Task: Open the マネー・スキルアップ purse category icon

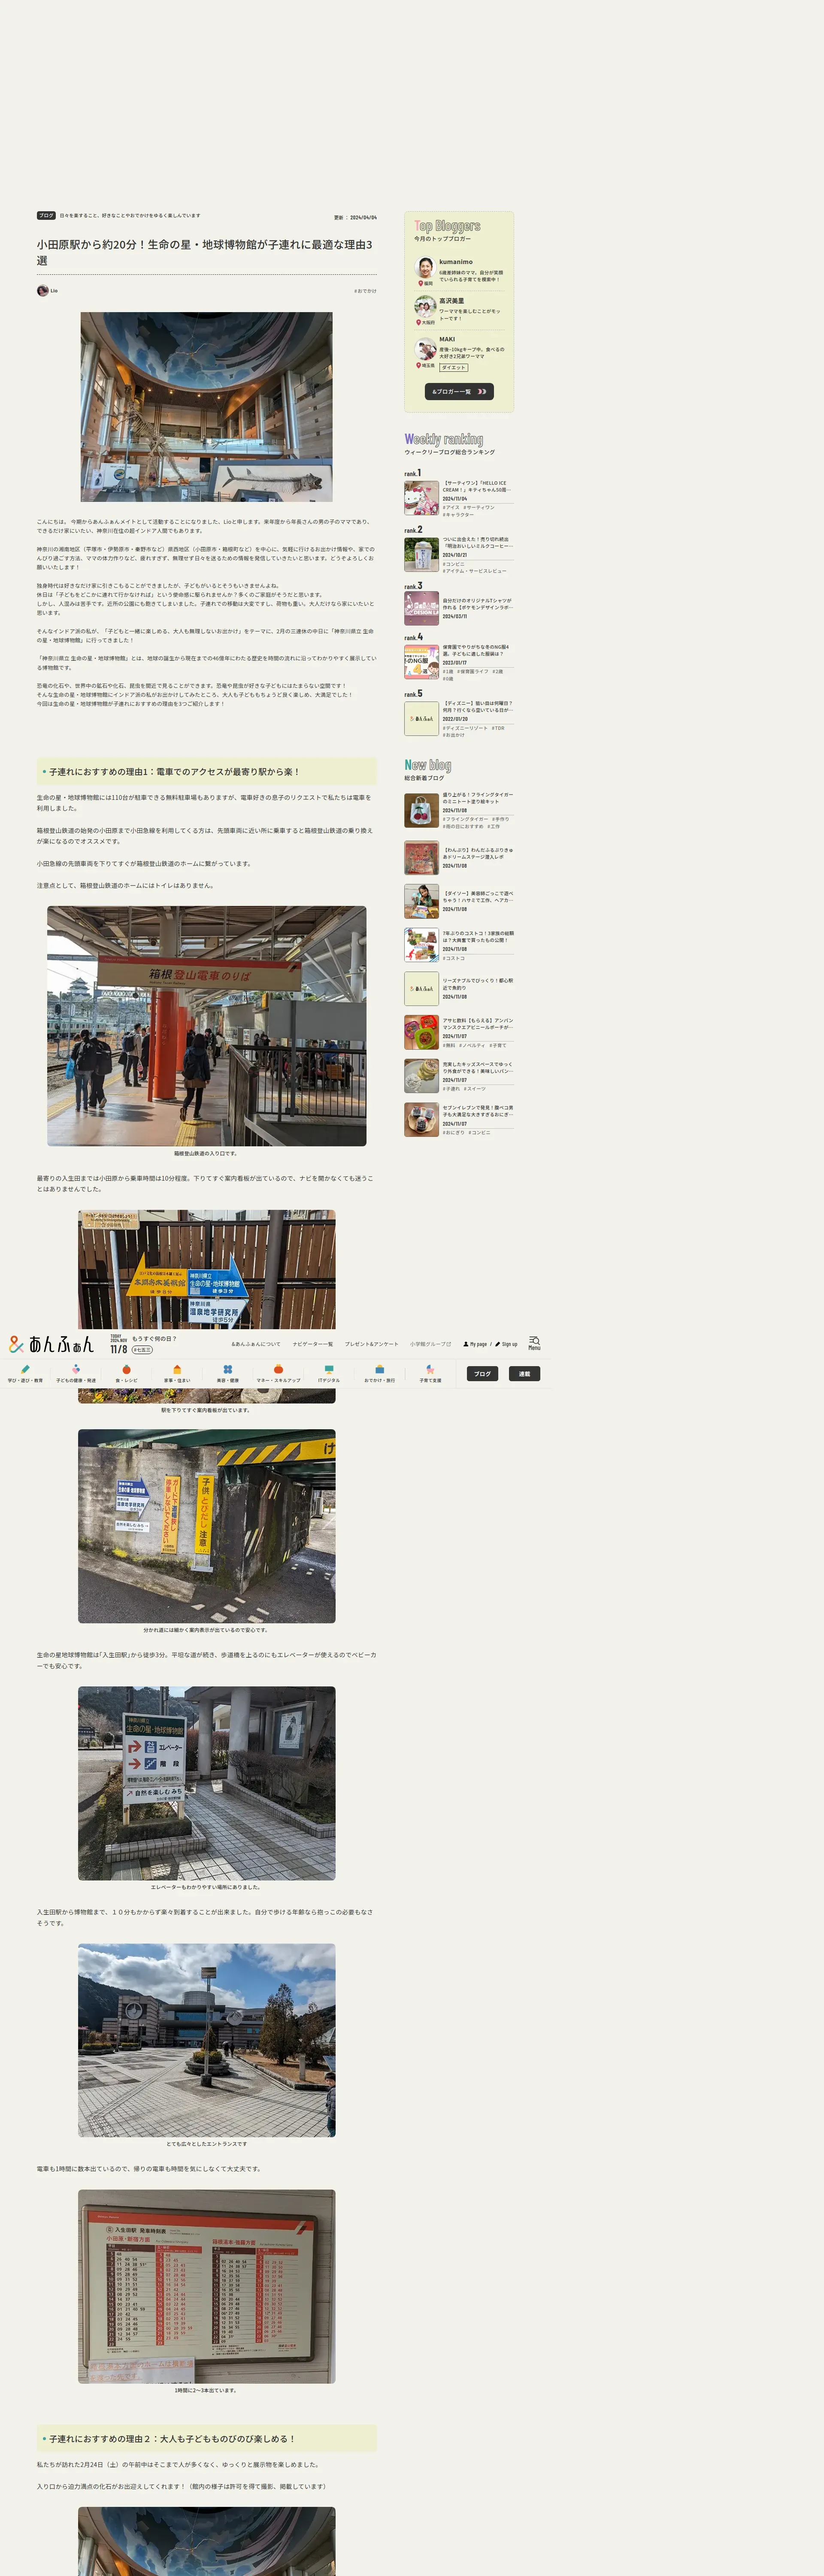Action: [x=278, y=1373]
